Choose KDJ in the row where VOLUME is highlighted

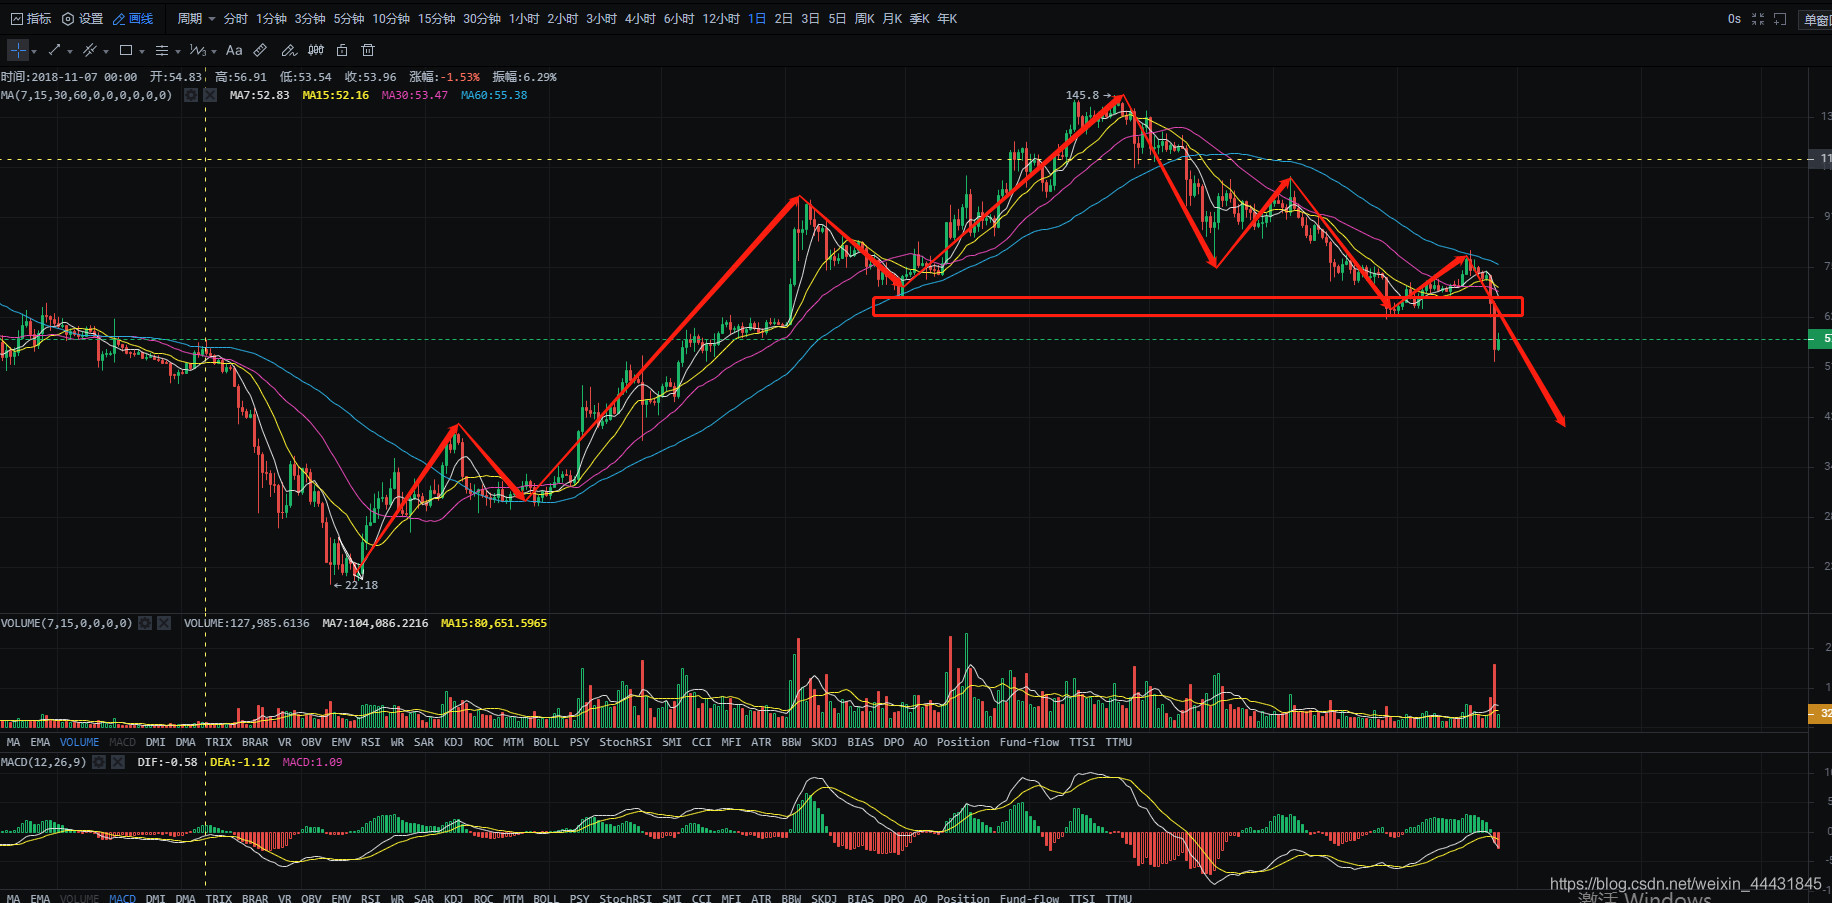(x=453, y=742)
